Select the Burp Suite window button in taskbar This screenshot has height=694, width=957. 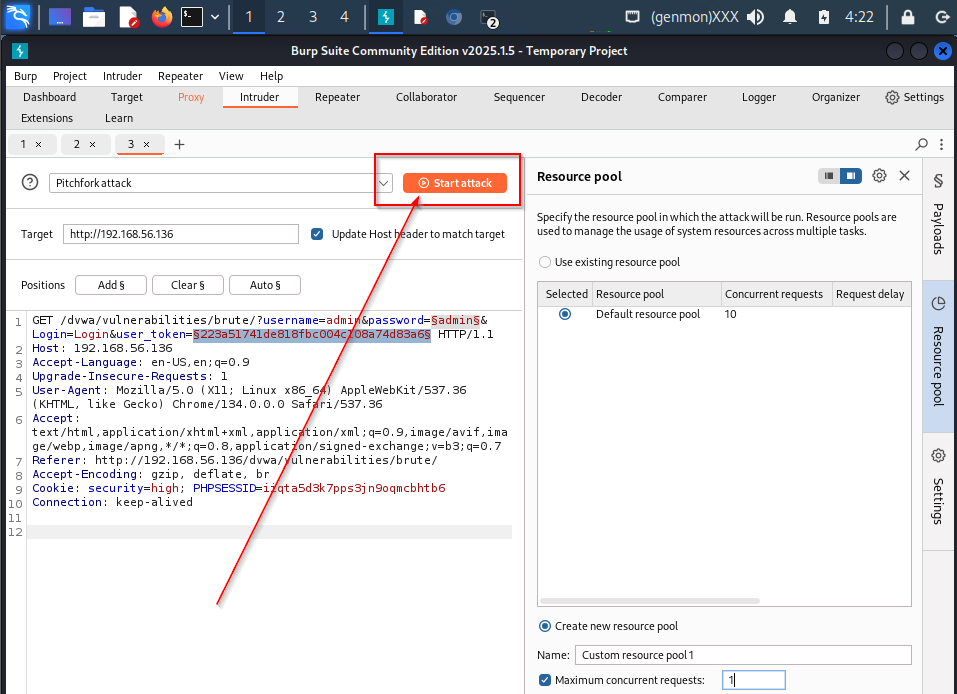386,16
